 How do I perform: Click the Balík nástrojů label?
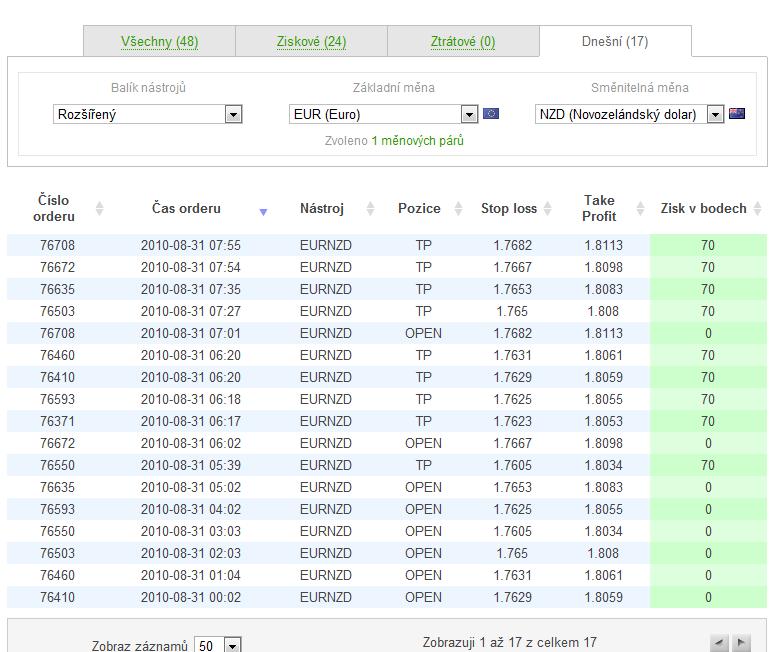point(148,88)
